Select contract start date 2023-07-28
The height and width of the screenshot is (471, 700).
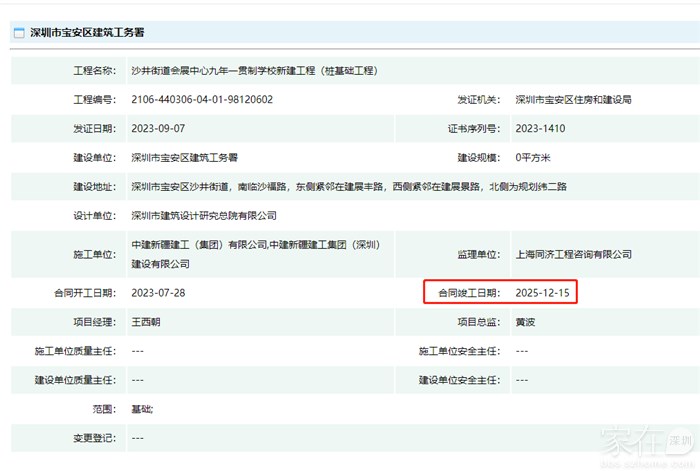(x=158, y=293)
